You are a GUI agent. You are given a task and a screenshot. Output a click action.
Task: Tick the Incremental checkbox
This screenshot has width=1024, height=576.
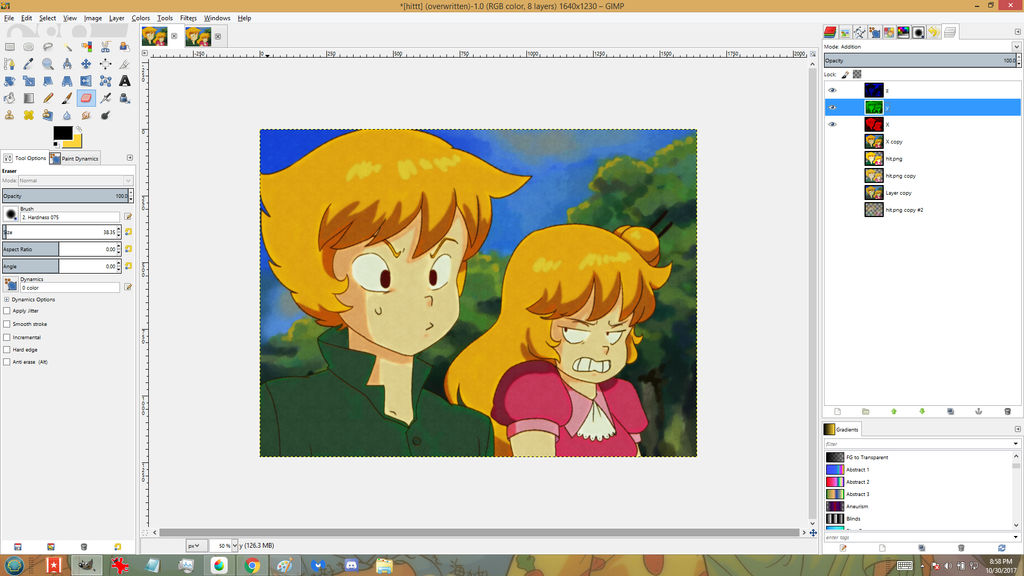8,337
